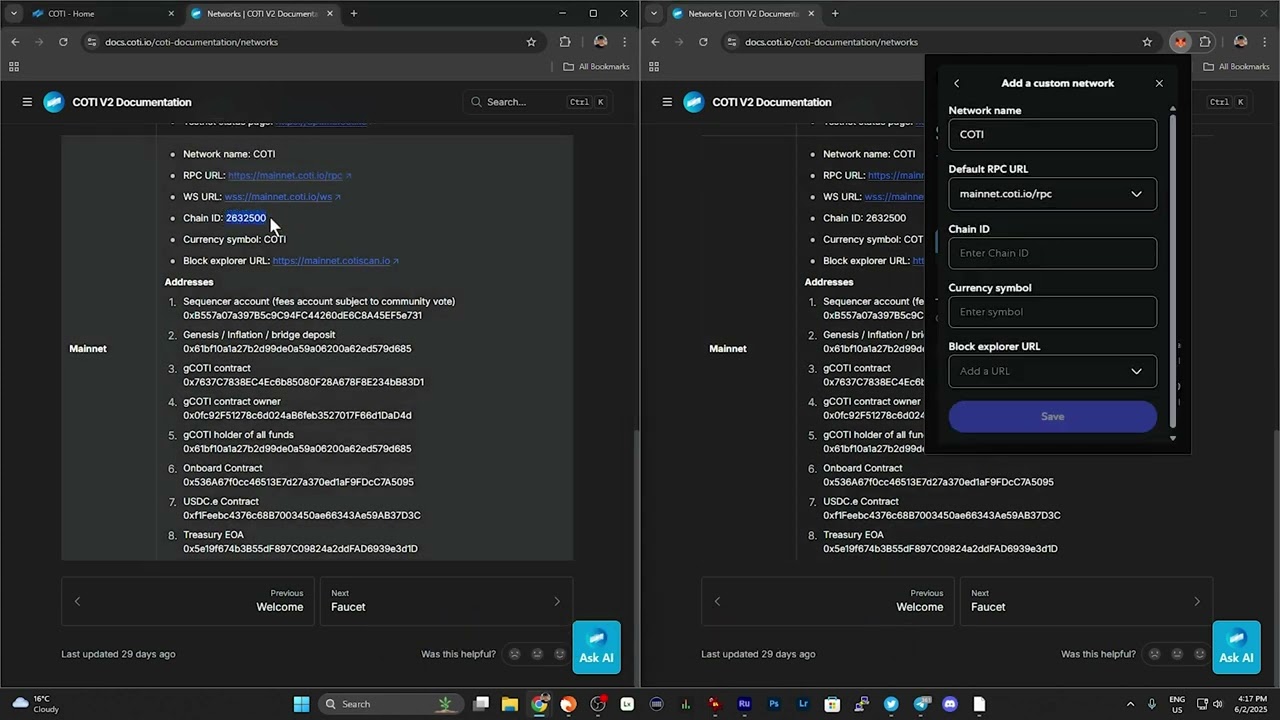
Task: Go back in the left browser window
Action: tap(15, 42)
